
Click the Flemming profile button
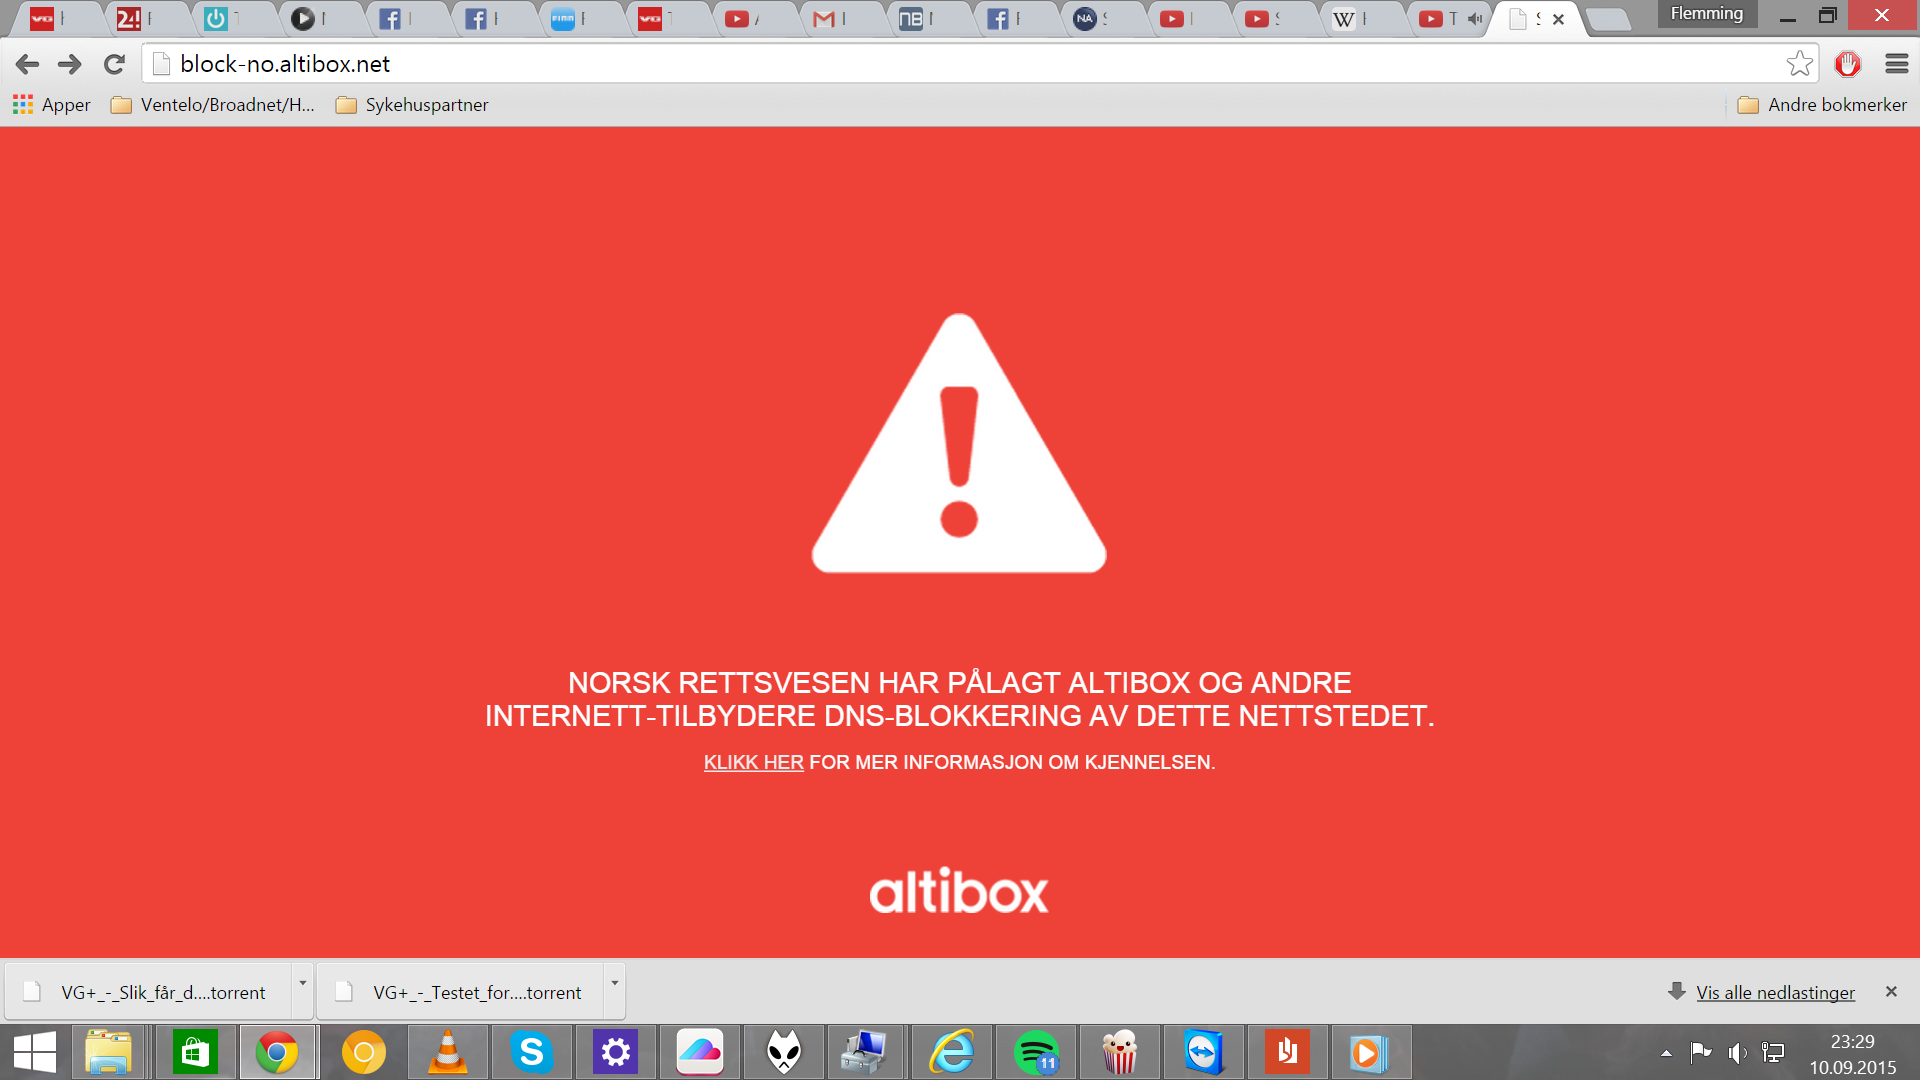(x=1706, y=14)
